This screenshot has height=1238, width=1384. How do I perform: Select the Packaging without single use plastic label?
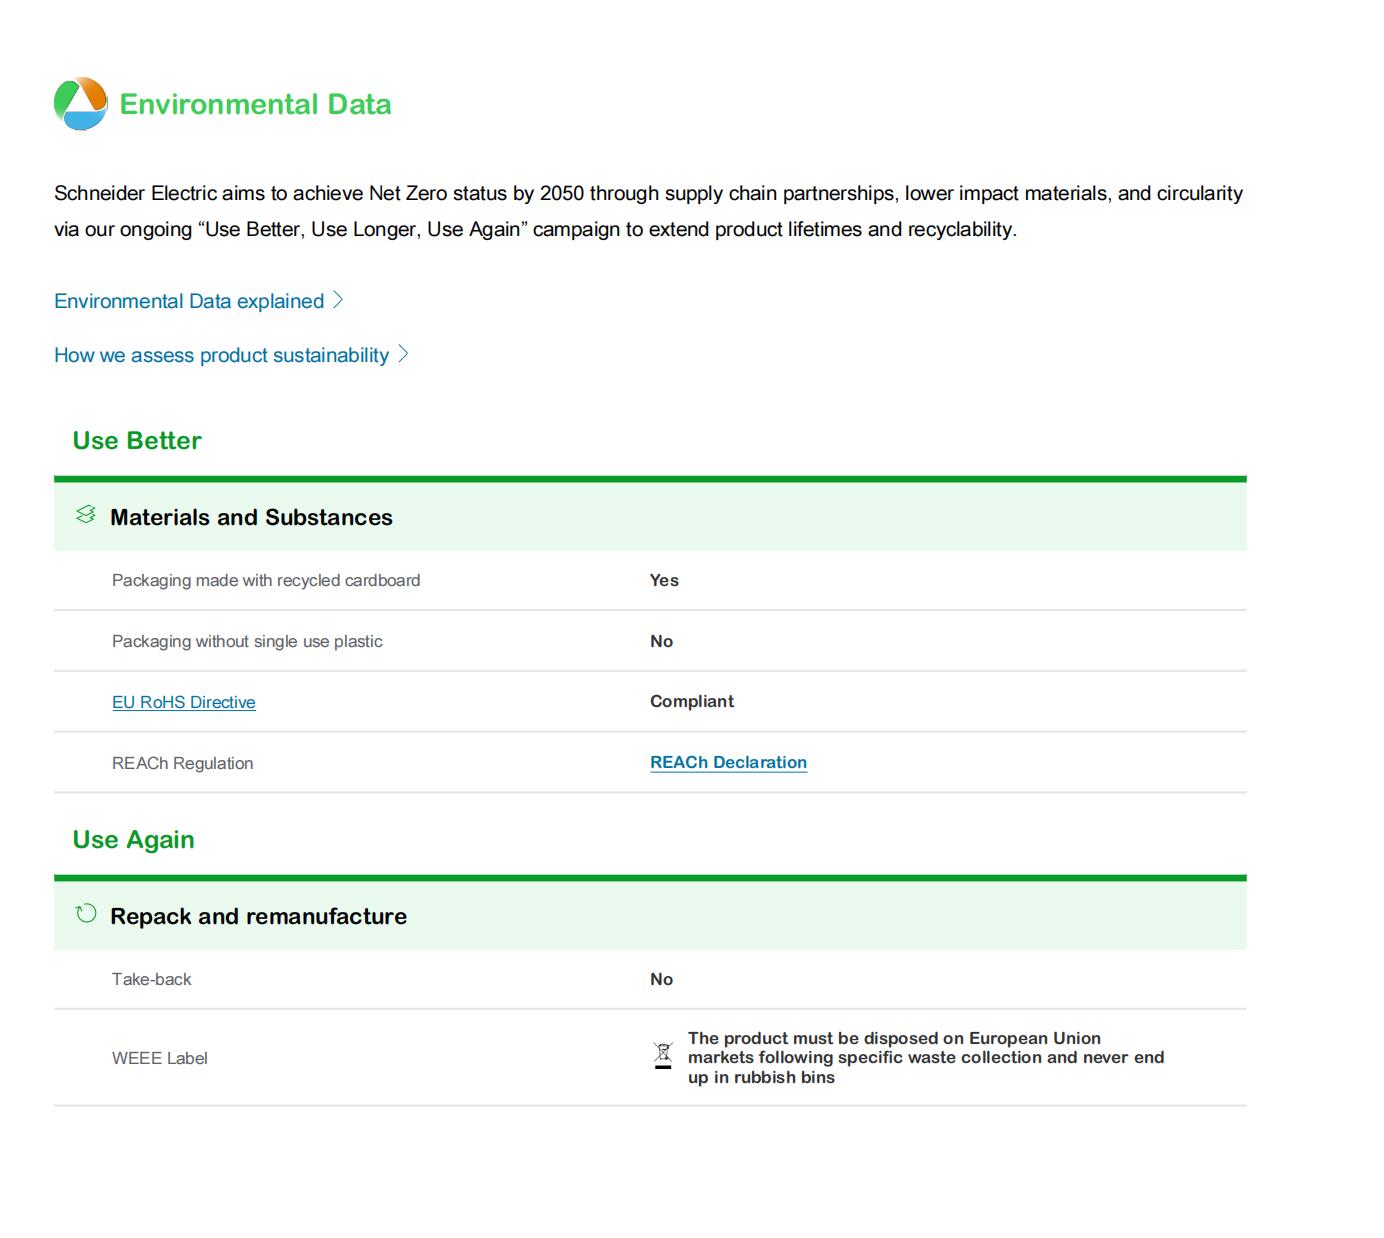247,641
